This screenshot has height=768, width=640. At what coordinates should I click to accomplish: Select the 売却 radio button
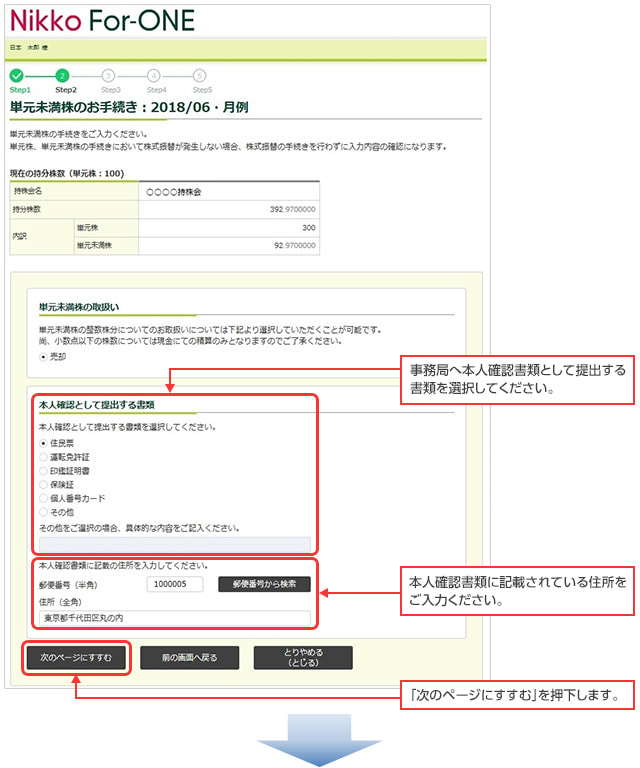(x=43, y=355)
